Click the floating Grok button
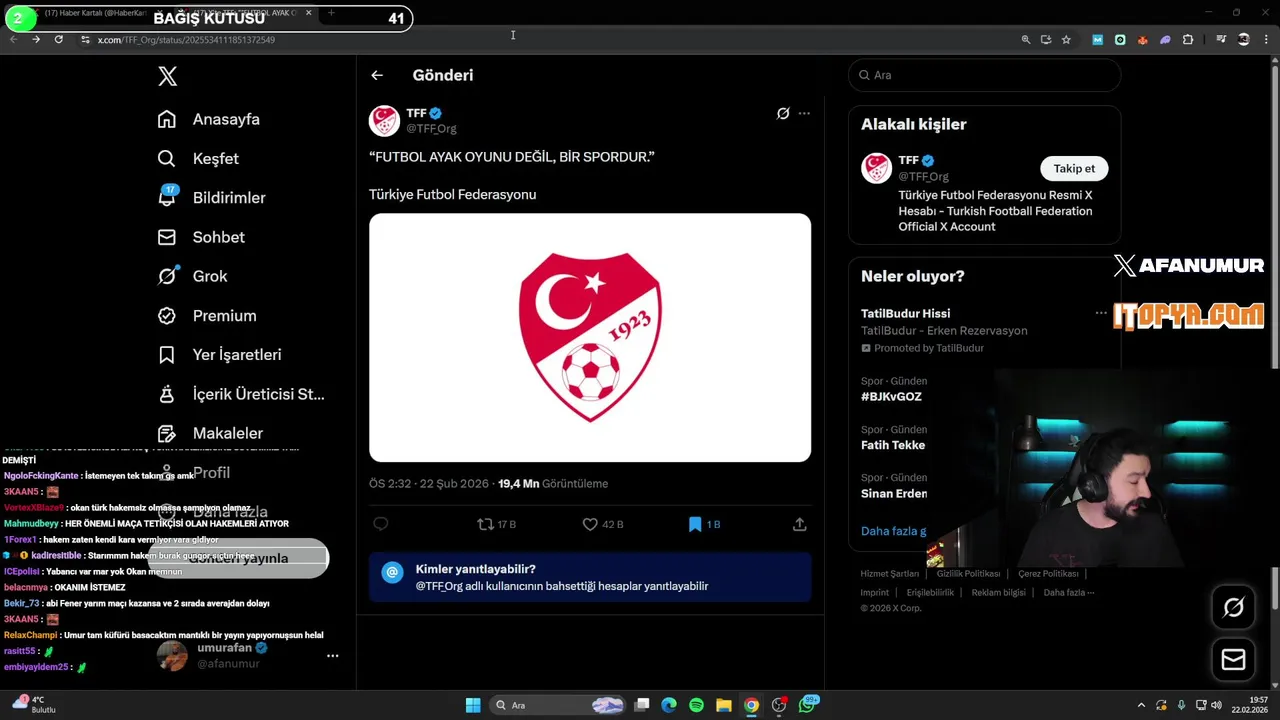 (x=1233, y=607)
